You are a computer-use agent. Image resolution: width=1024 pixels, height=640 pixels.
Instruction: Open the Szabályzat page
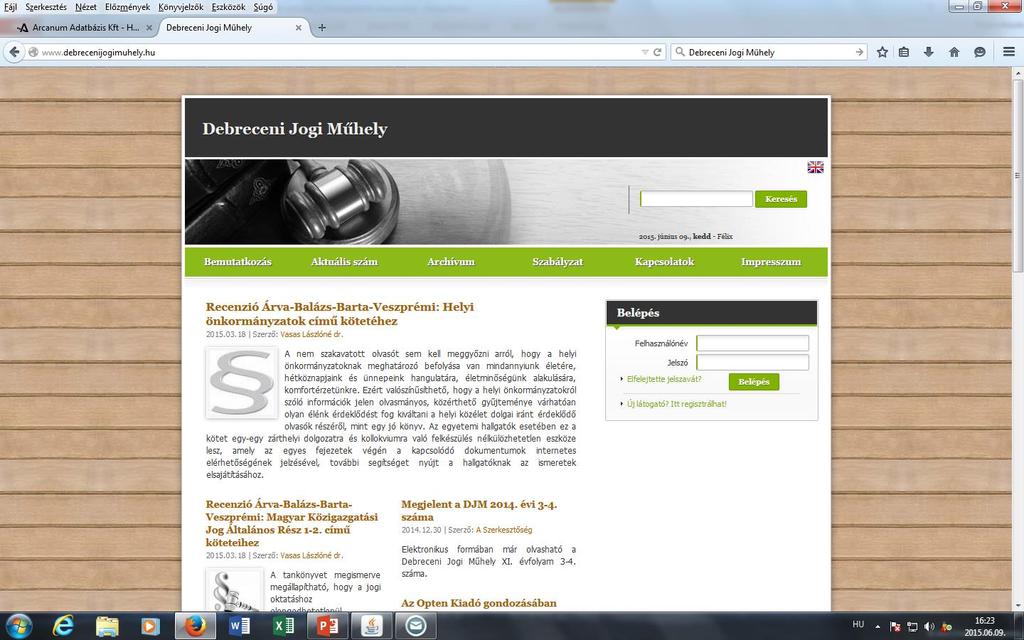(x=558, y=262)
